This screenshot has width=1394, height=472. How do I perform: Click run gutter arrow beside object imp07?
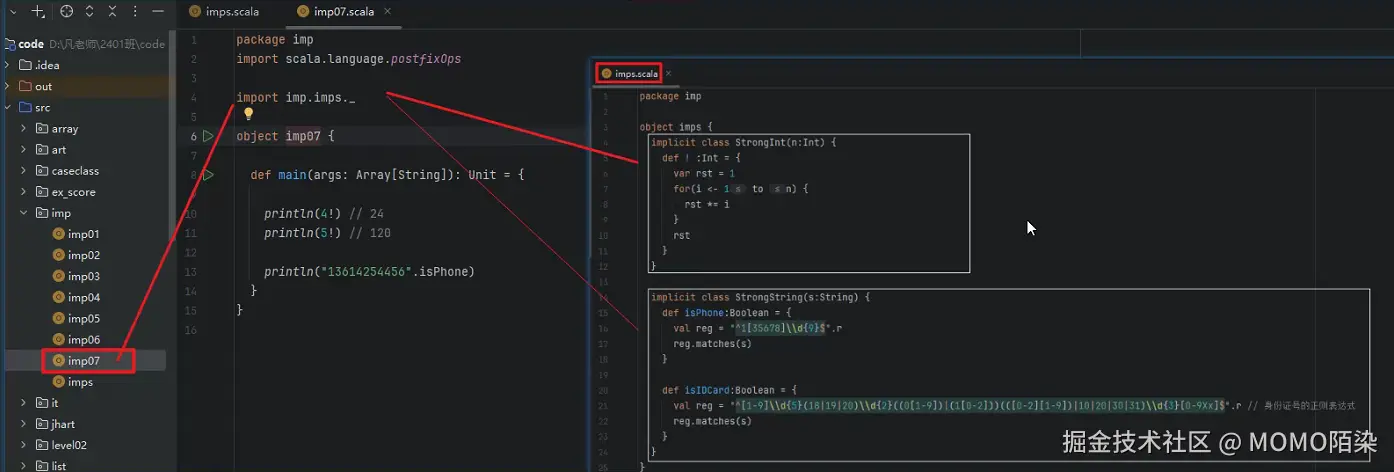(x=208, y=136)
